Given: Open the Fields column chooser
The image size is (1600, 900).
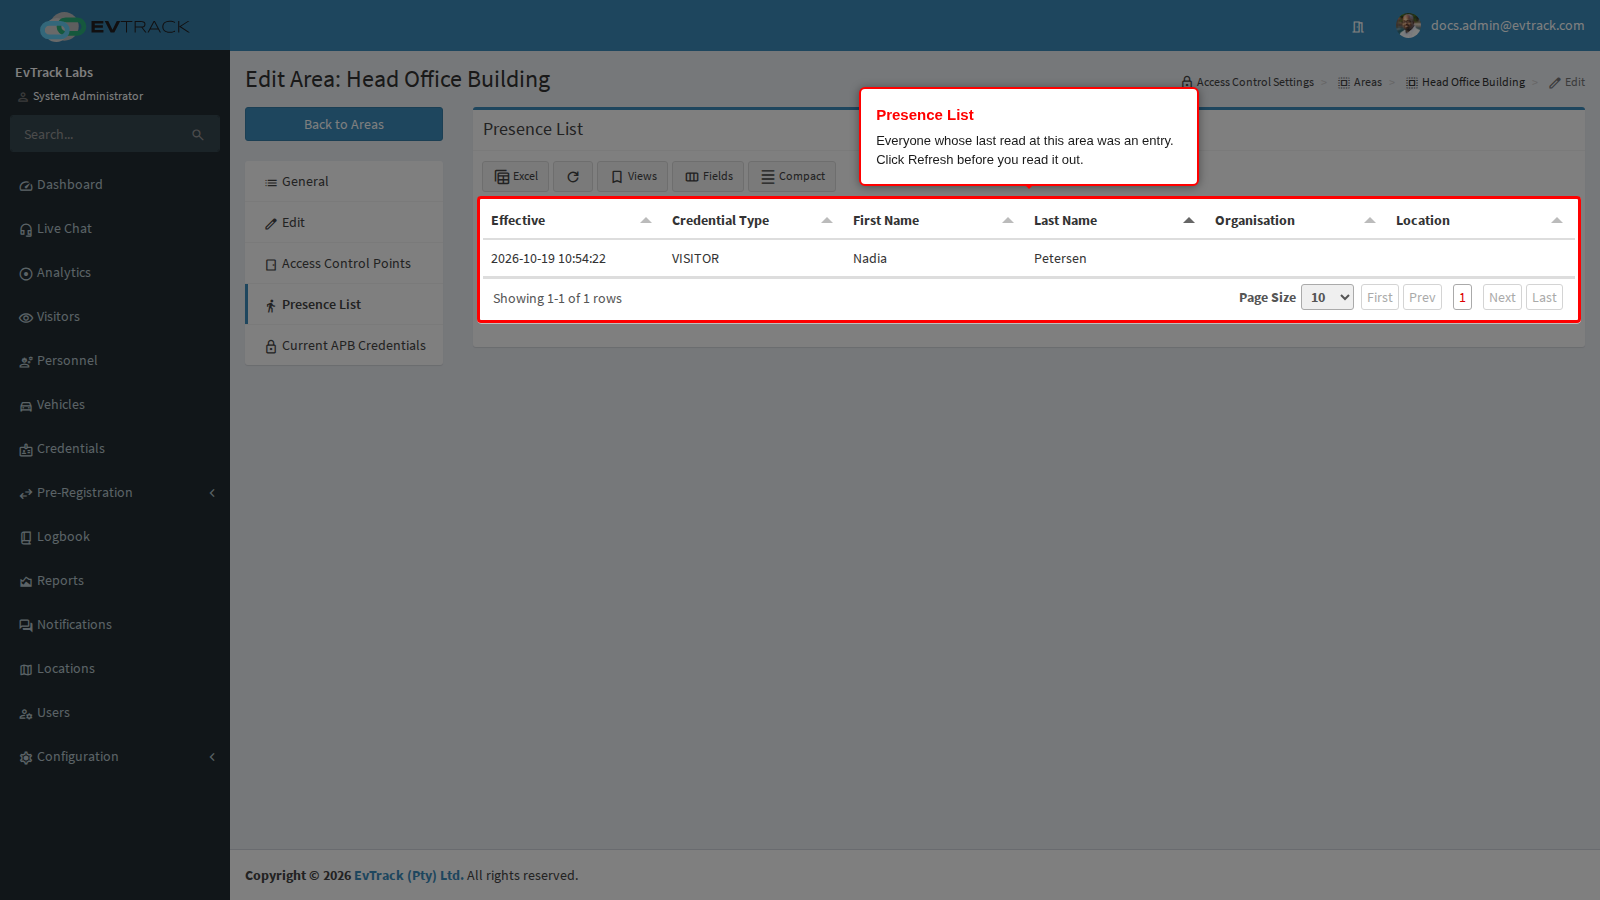Looking at the screenshot, I should click(709, 176).
